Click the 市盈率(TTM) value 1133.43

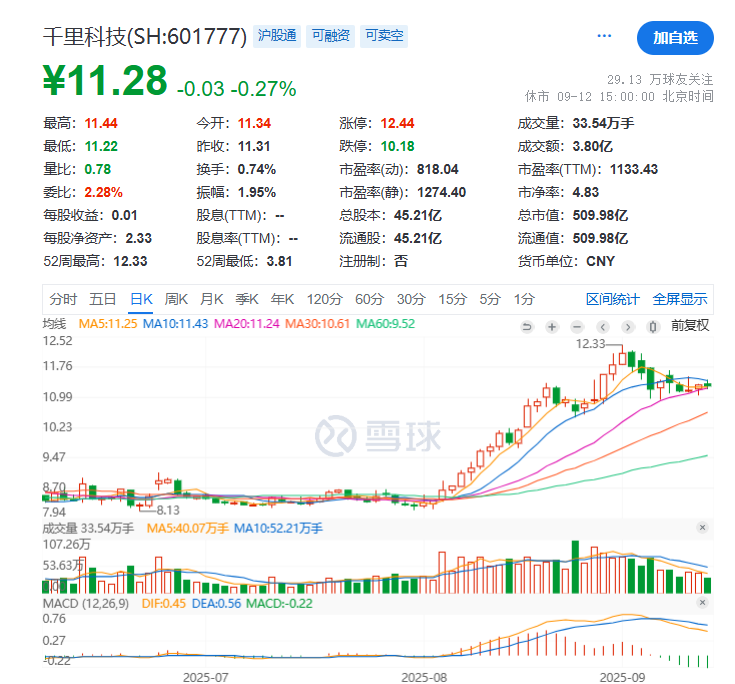[x=634, y=169]
